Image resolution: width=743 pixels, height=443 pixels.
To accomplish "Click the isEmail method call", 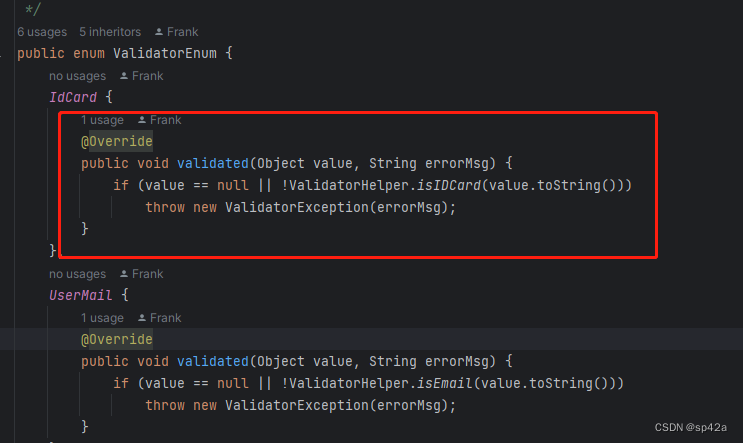I will (444, 383).
